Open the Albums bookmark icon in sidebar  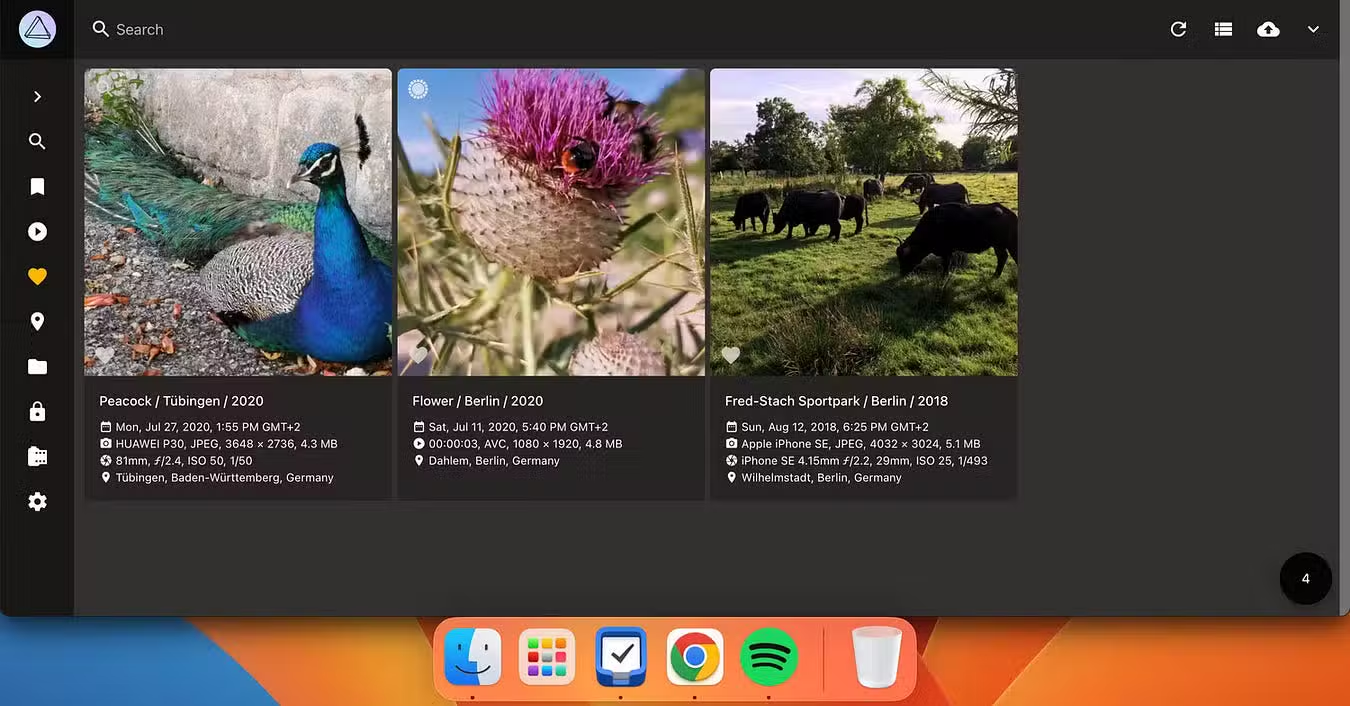37,187
